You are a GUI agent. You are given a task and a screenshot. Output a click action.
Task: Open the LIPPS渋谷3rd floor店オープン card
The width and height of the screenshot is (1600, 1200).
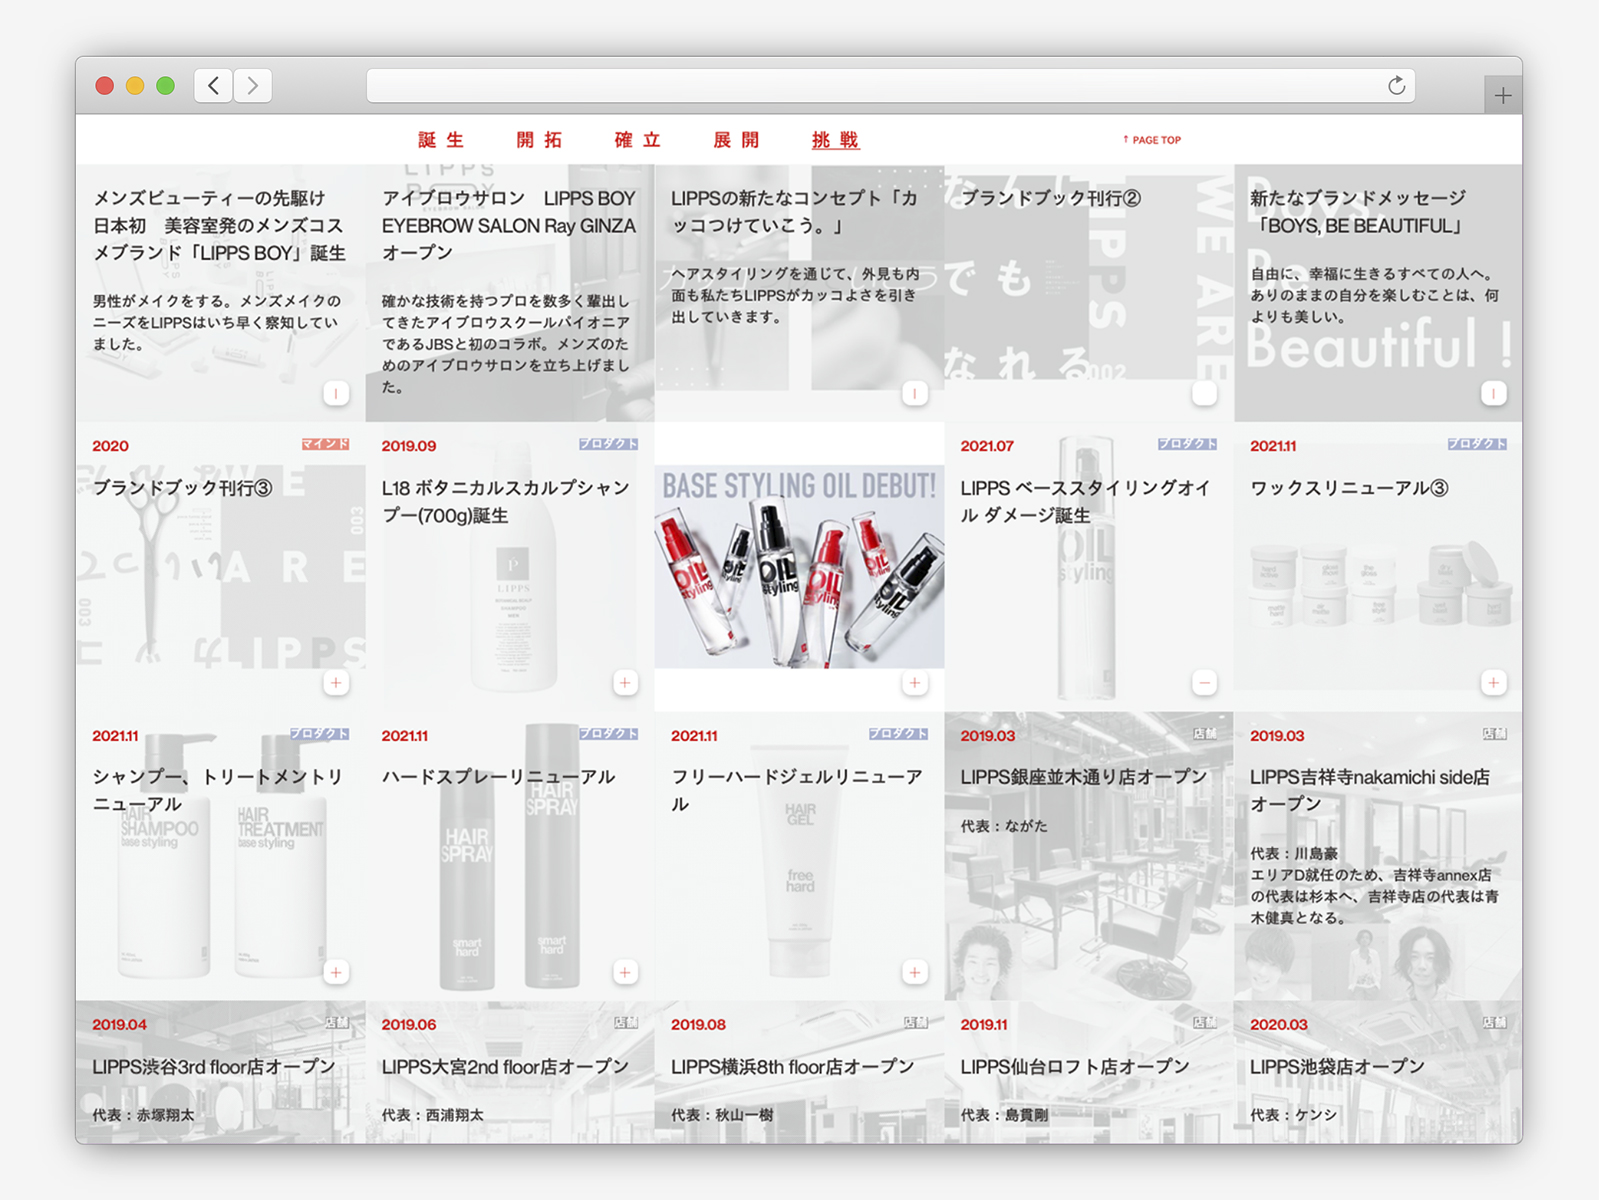pyautogui.click(x=220, y=1072)
